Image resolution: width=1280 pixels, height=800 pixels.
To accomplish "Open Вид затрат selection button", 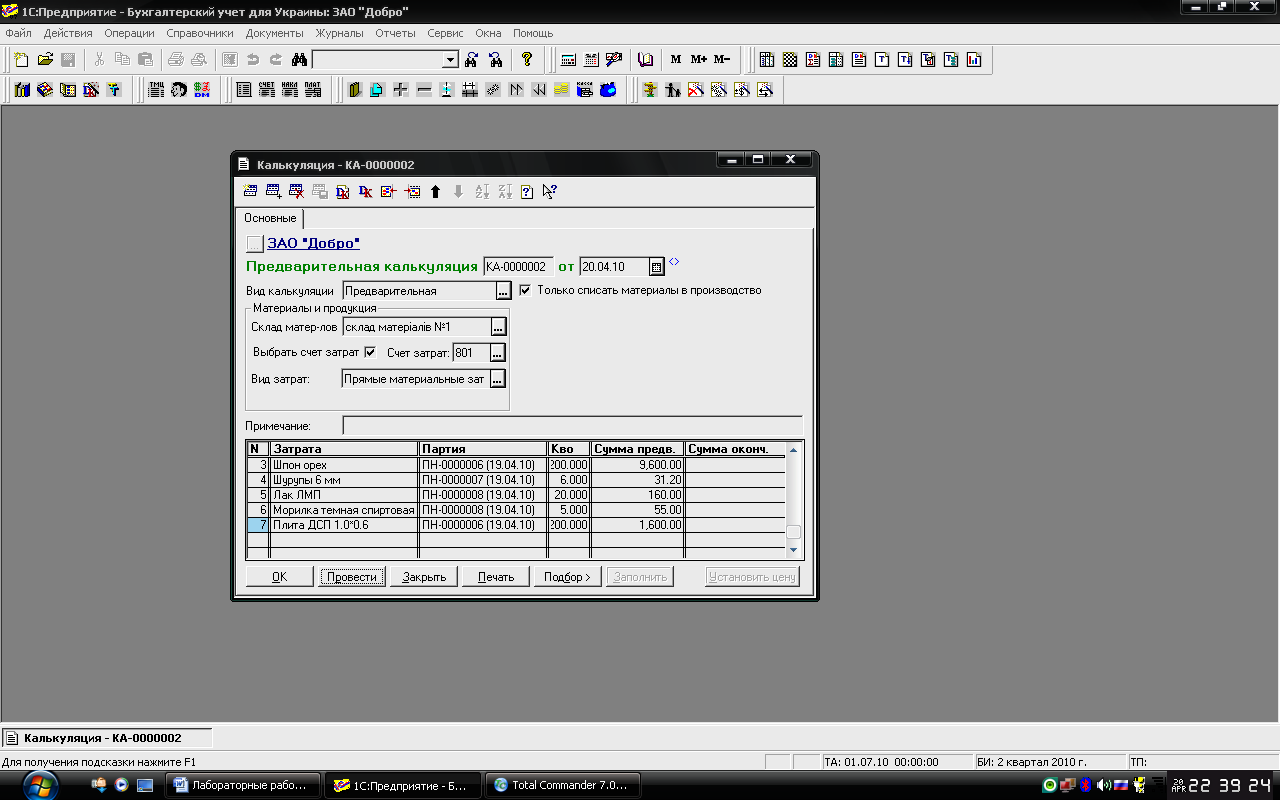I will pos(498,379).
